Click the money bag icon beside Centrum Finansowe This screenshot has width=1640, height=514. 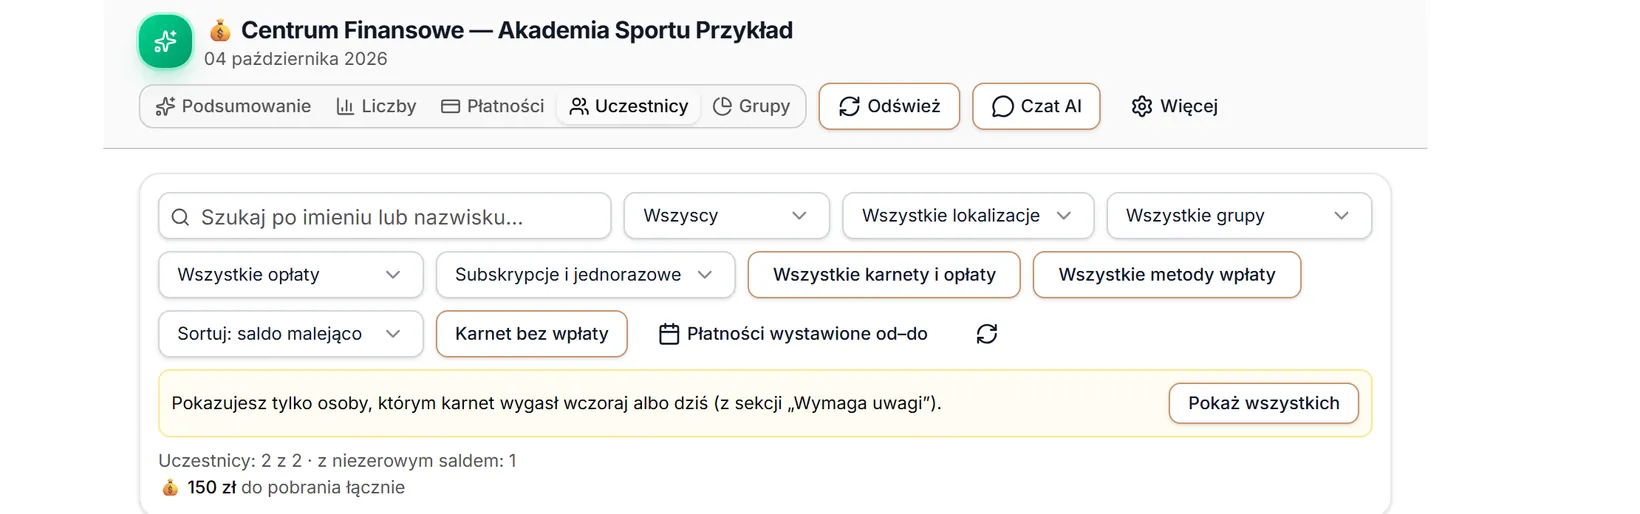click(x=220, y=31)
